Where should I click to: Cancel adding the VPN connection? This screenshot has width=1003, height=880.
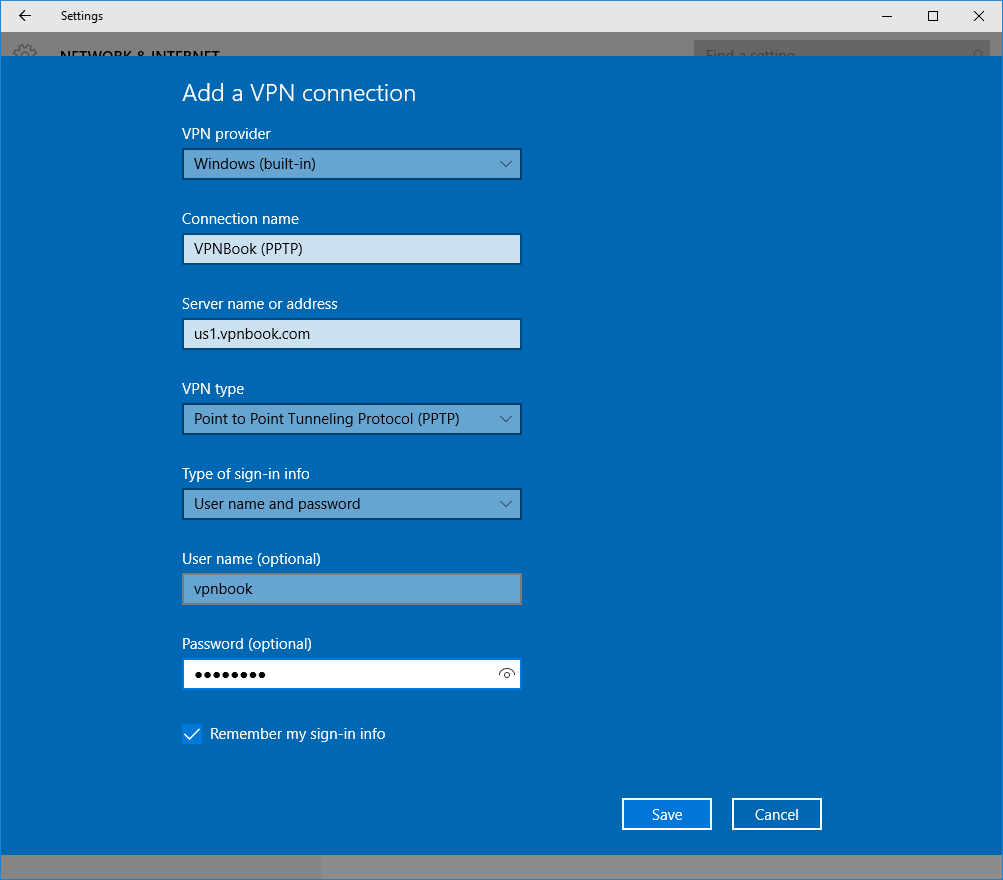[x=776, y=813]
